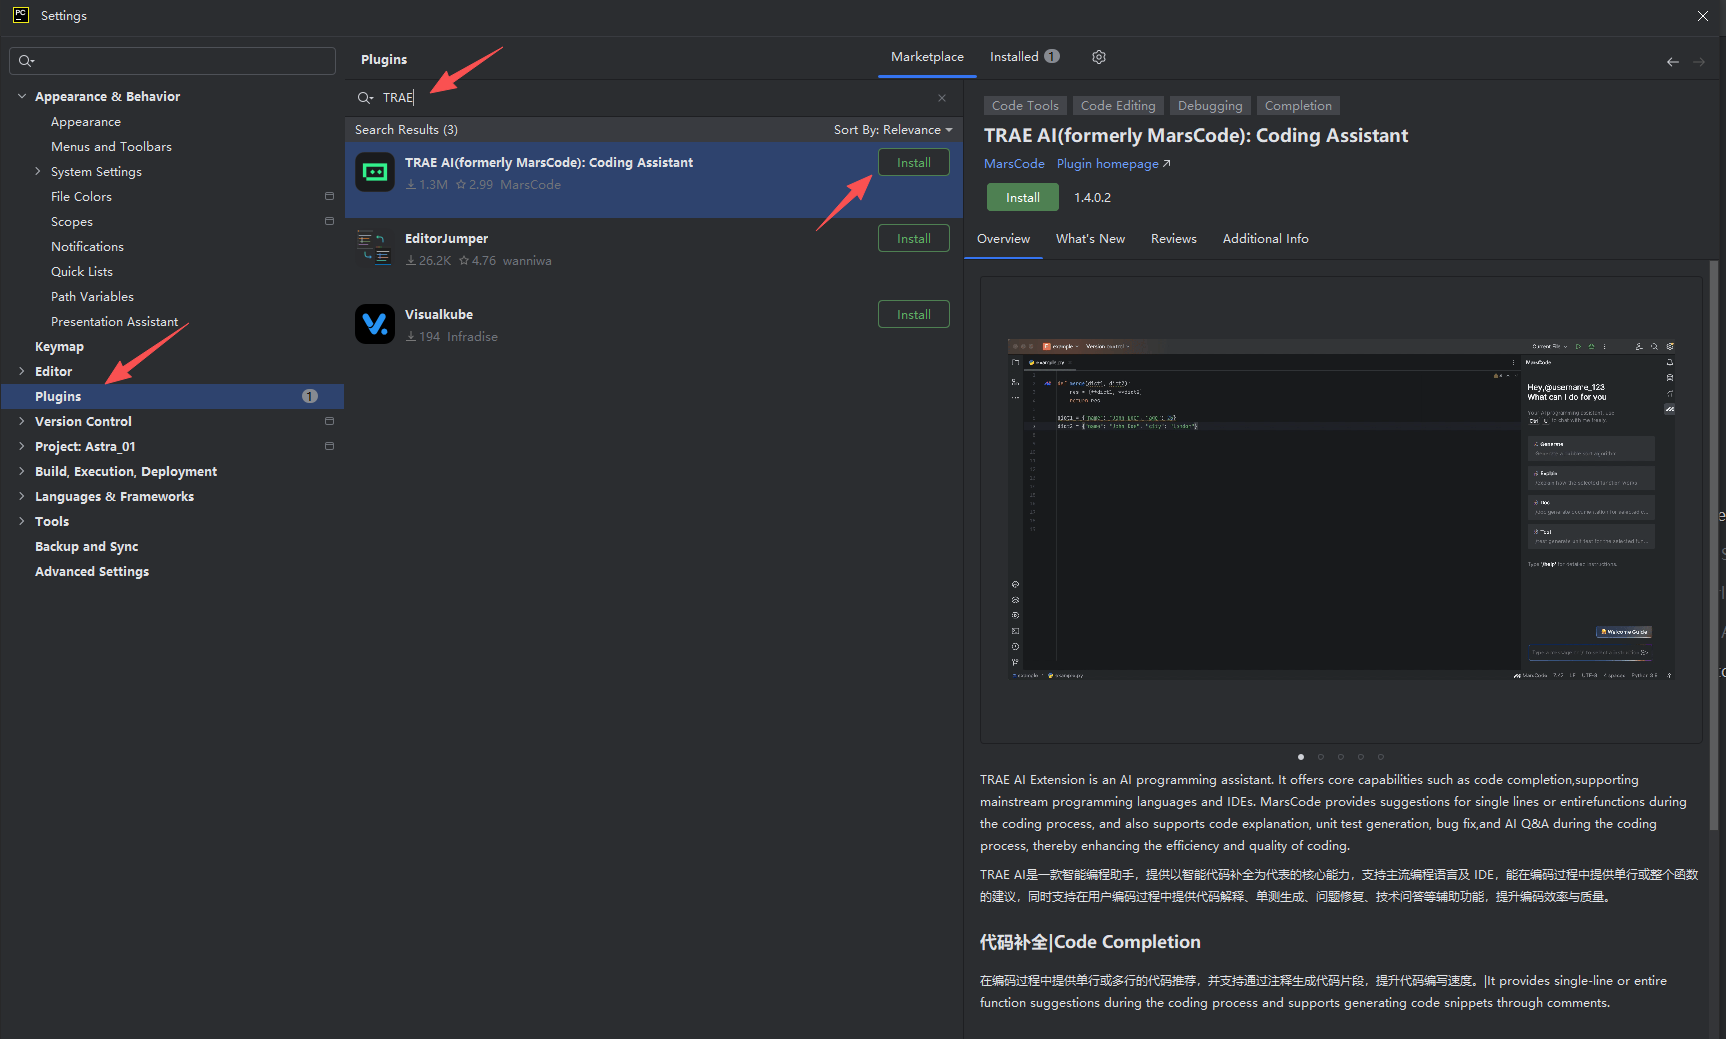Viewport: 1726px width, 1039px height.
Task: Open the Plugin homepage link
Action: pos(1113,164)
